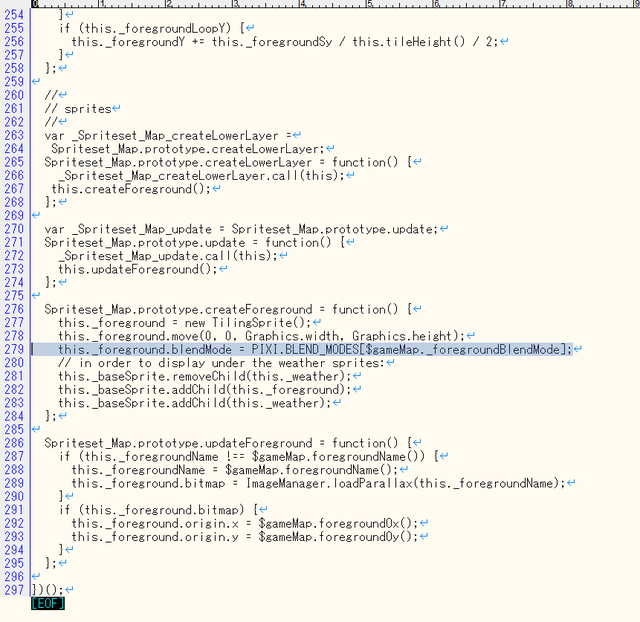
Task: Click 'var _Spriteset_Map_createLowerLayer =' line
Action: click(x=167, y=135)
